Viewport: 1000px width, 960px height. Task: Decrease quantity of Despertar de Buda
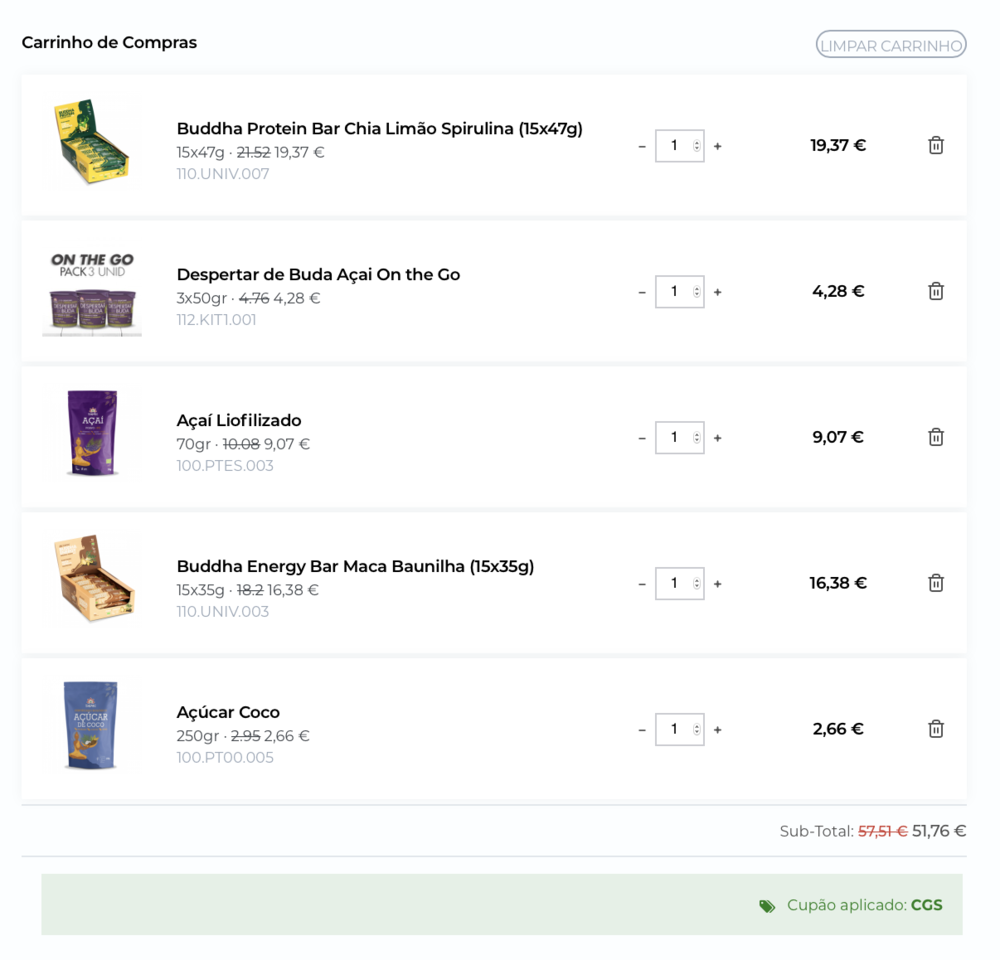click(x=642, y=292)
